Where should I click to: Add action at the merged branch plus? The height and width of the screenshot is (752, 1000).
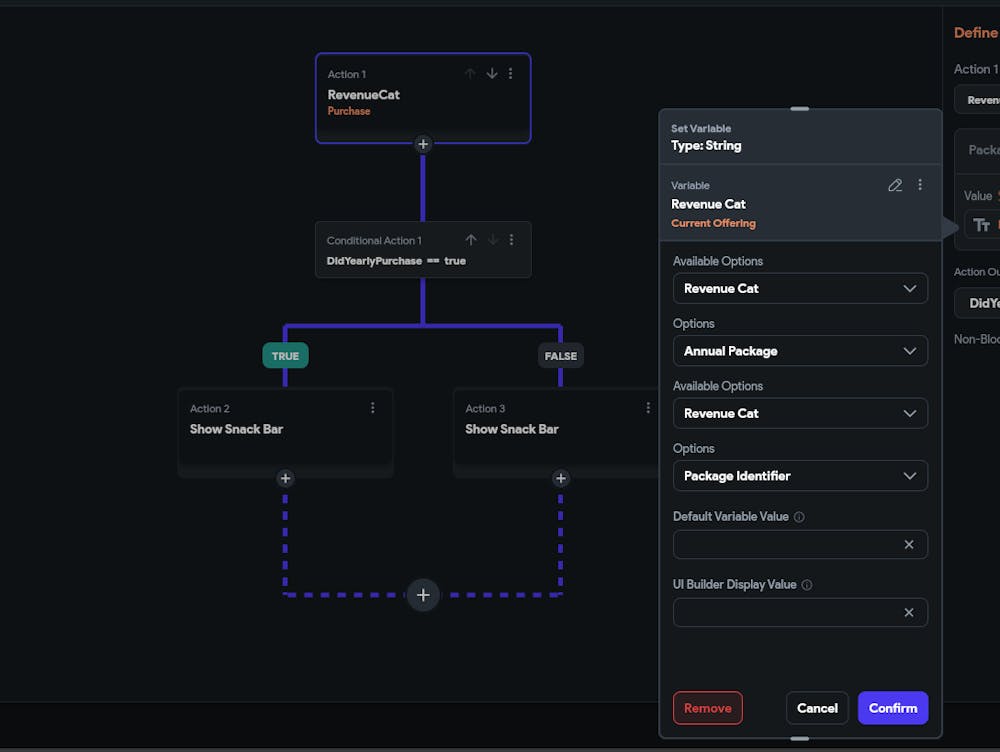423,595
